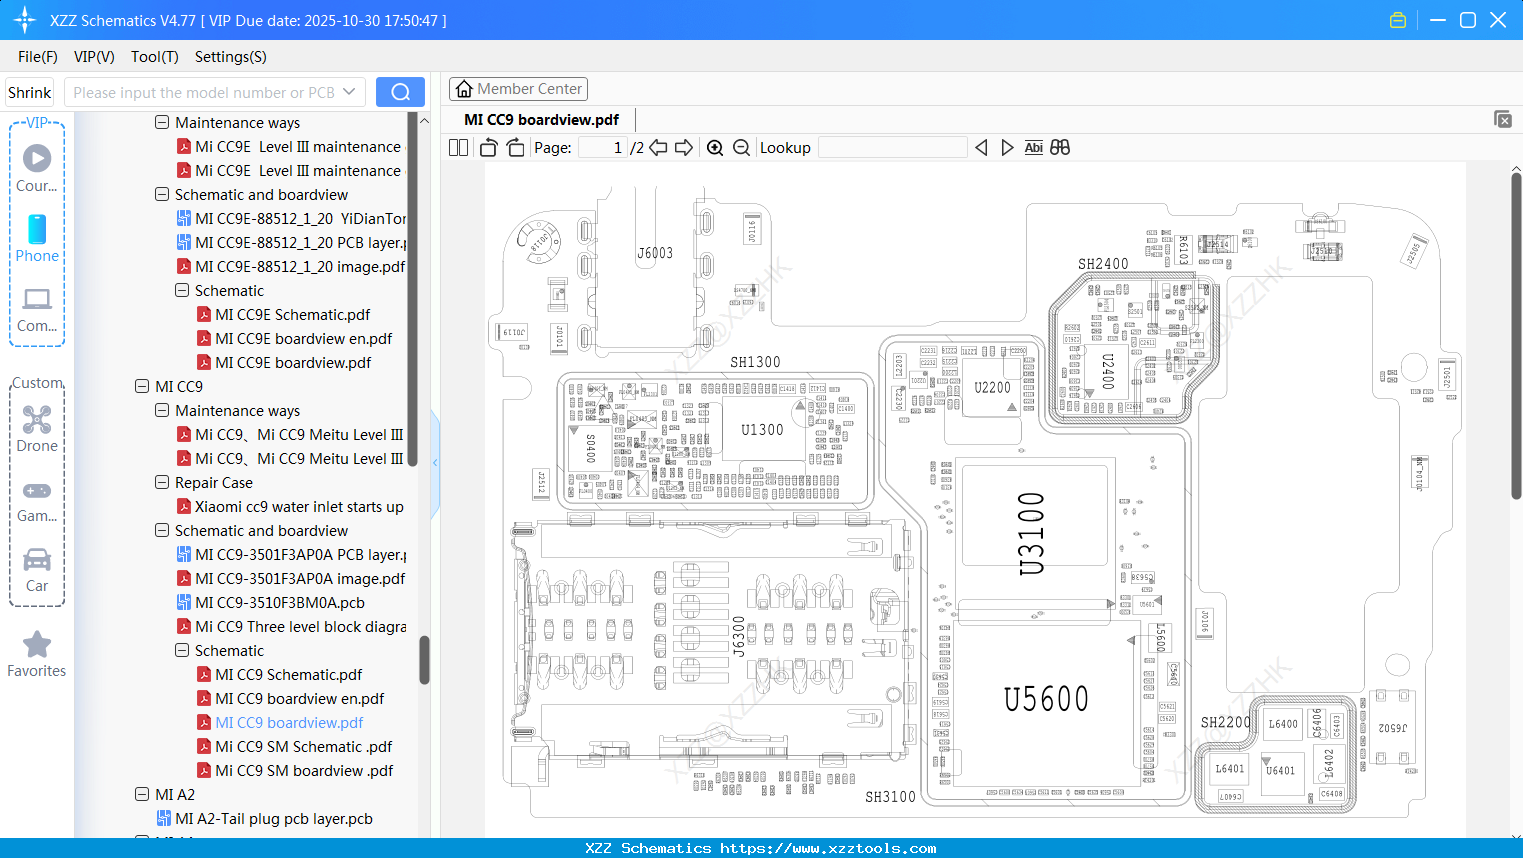The width and height of the screenshot is (1523, 858).
Task: Zoom in on the boardview PDF
Action: tap(715, 147)
